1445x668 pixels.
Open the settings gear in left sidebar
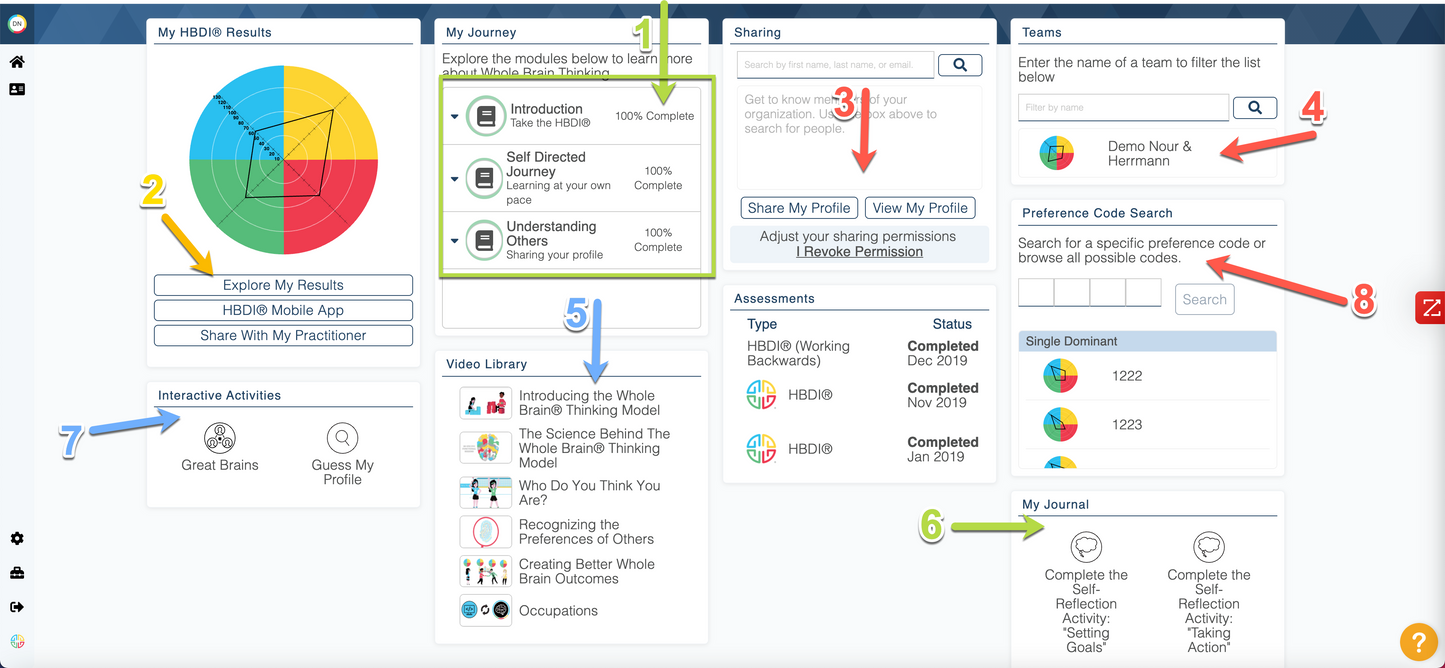tap(17, 539)
